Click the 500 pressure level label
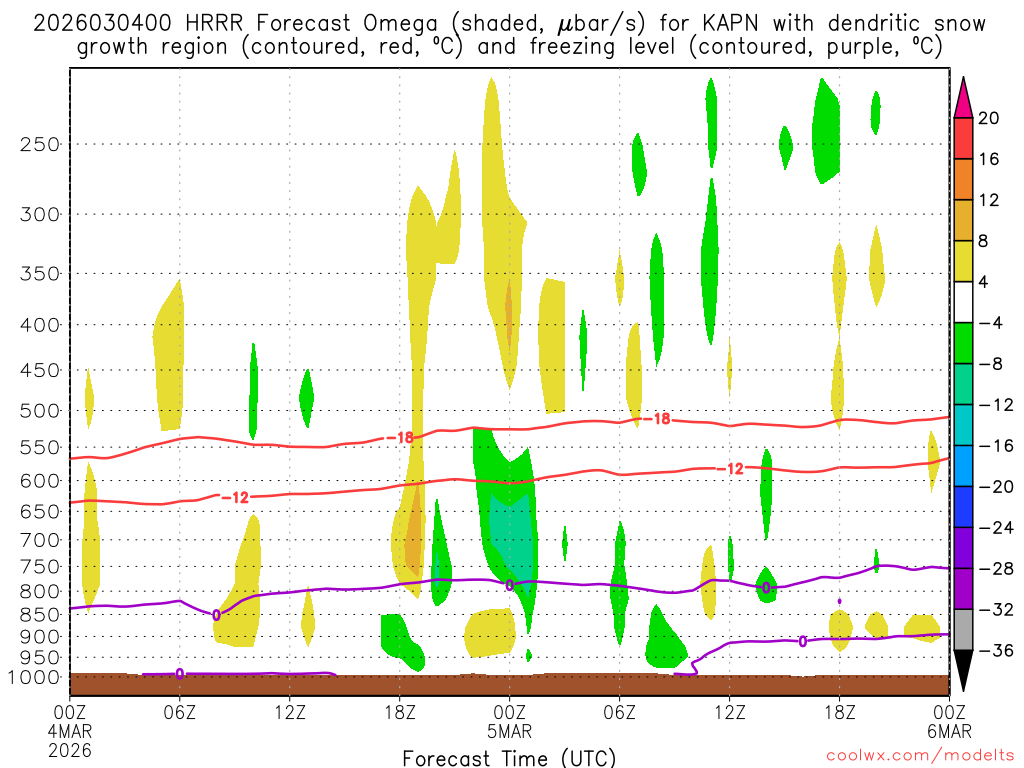The height and width of the screenshot is (768, 1024). click(x=39, y=411)
